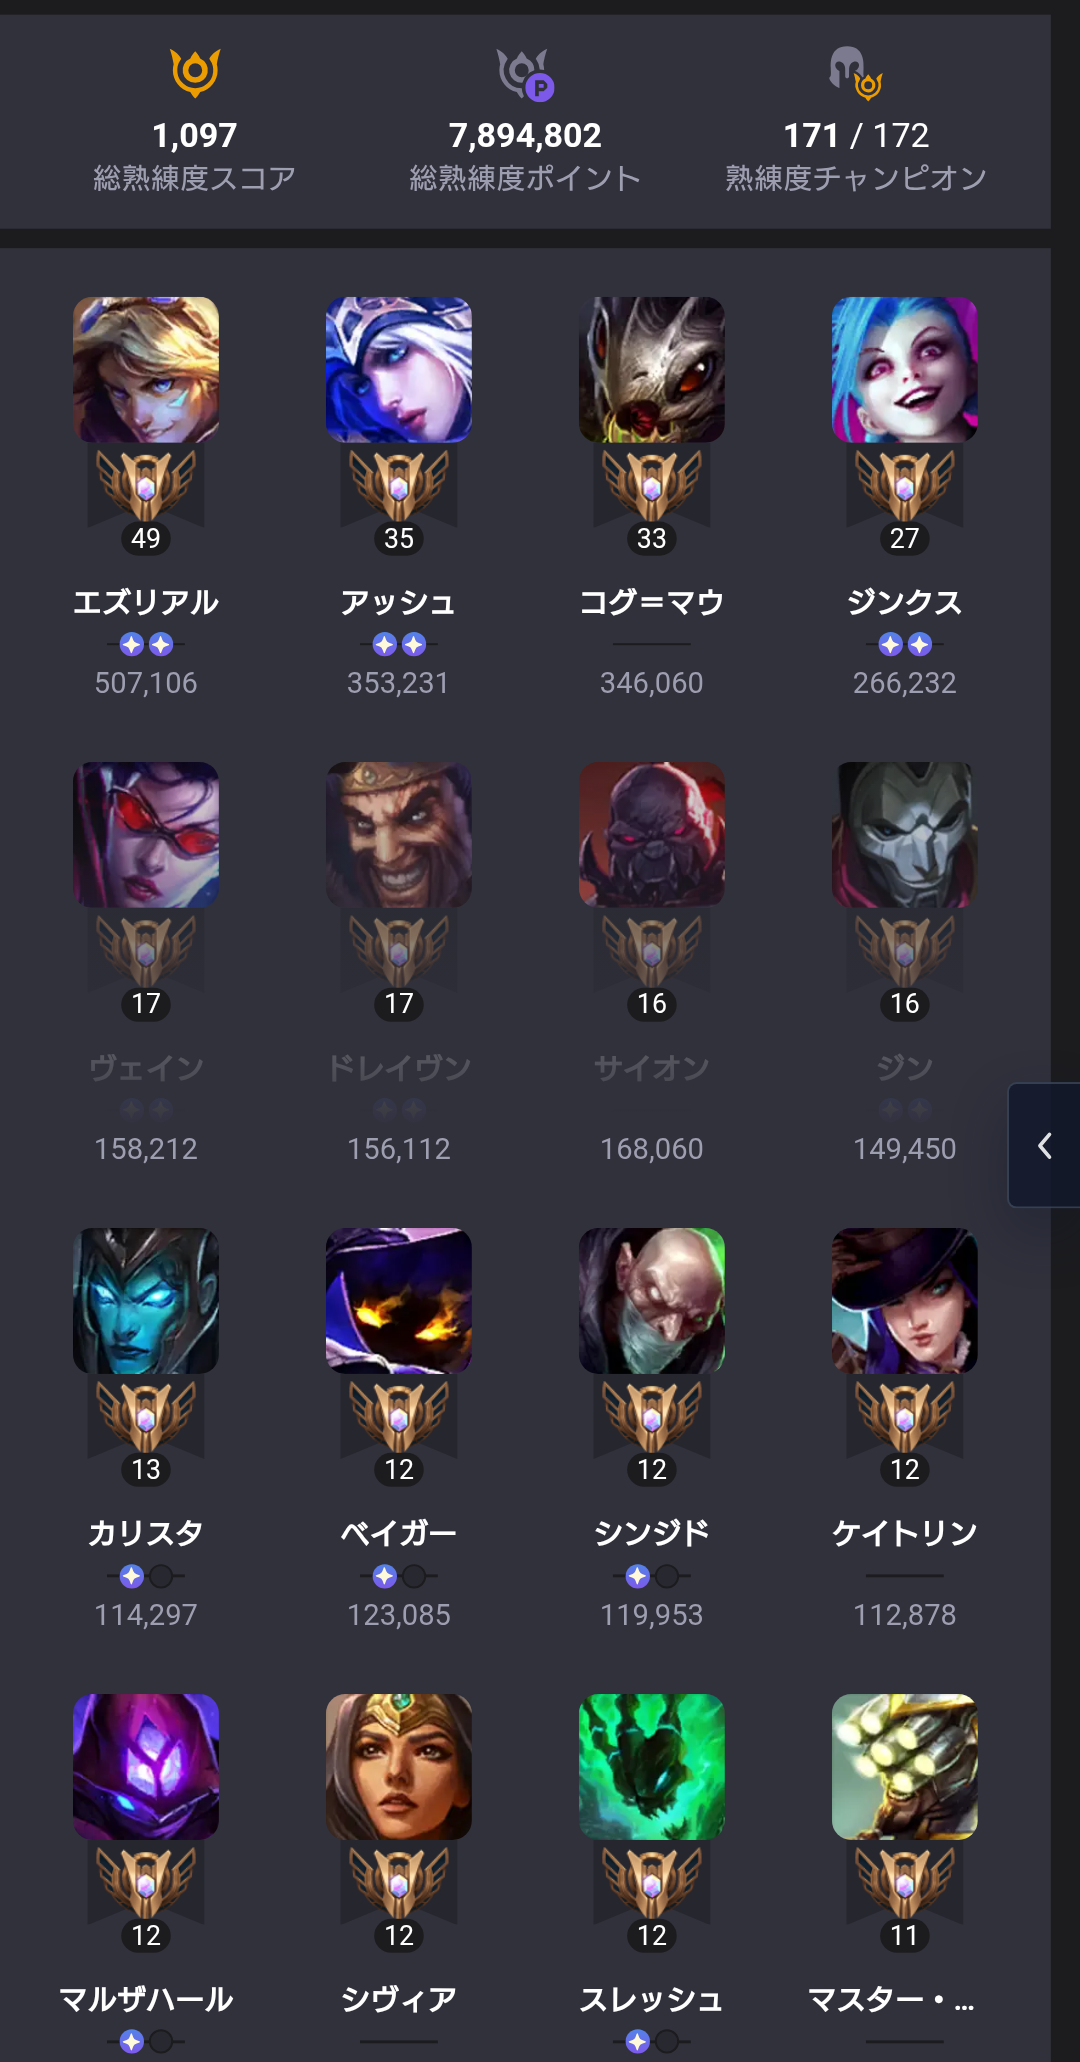Viewport: 1080px width, 2062px height.
Task: Expand the side panel chevron arrow
Action: pyautogui.click(x=1045, y=1145)
